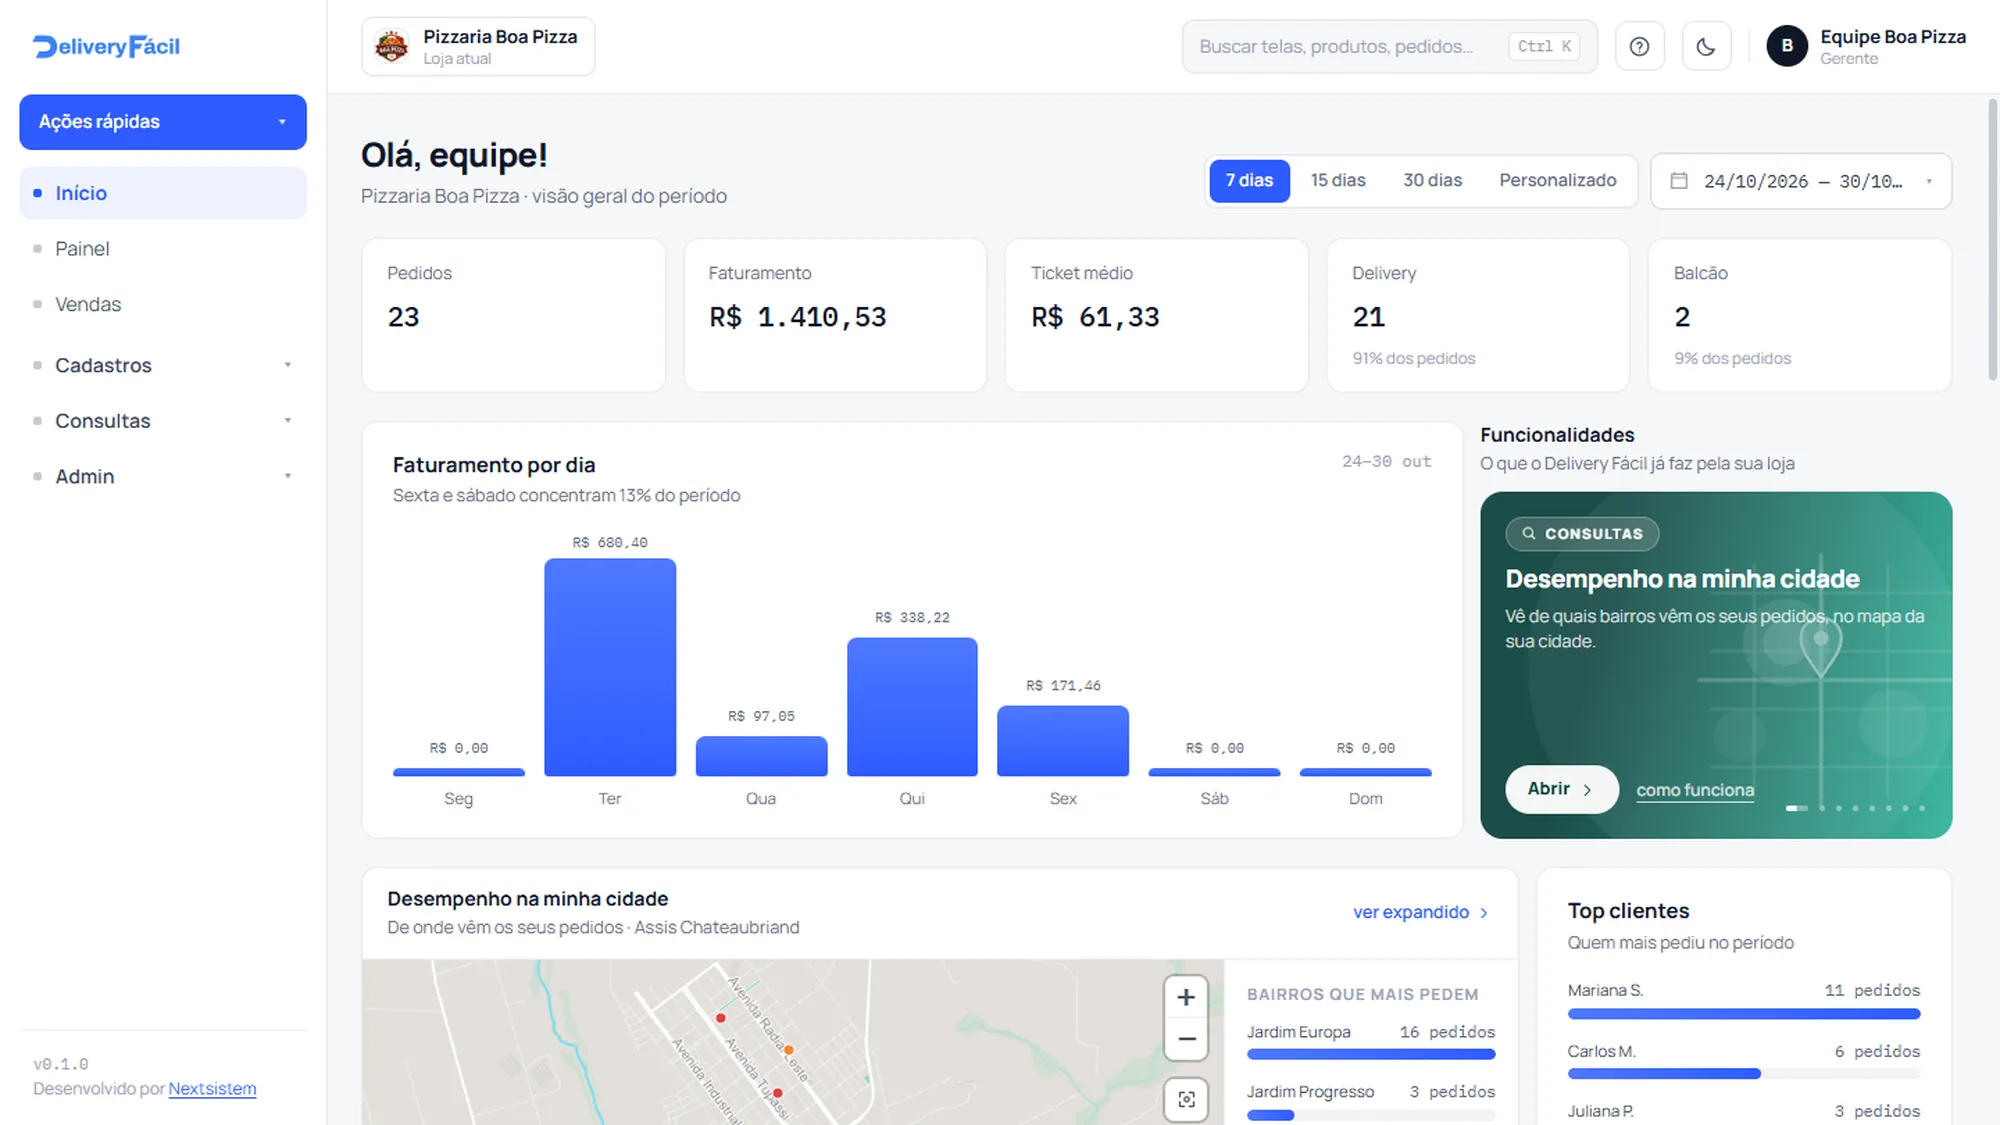The width and height of the screenshot is (2000, 1125).
Task: Expand the Ações rápidas dropdown
Action: pos(163,122)
